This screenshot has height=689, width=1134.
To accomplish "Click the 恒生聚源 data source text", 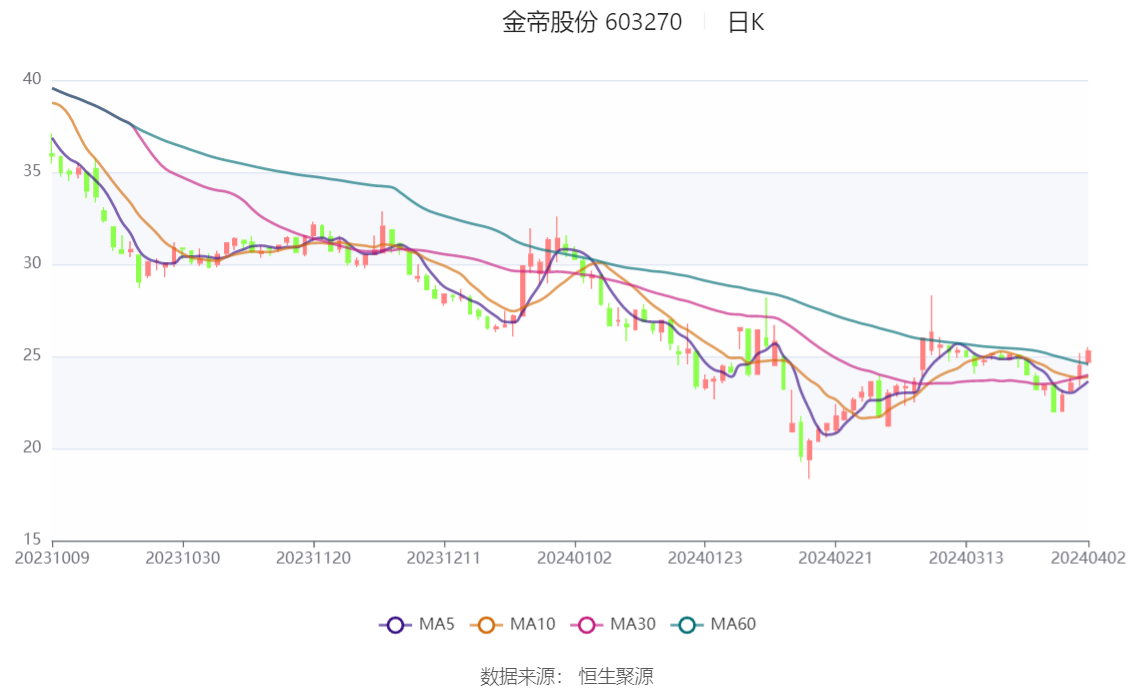I will click(x=616, y=677).
